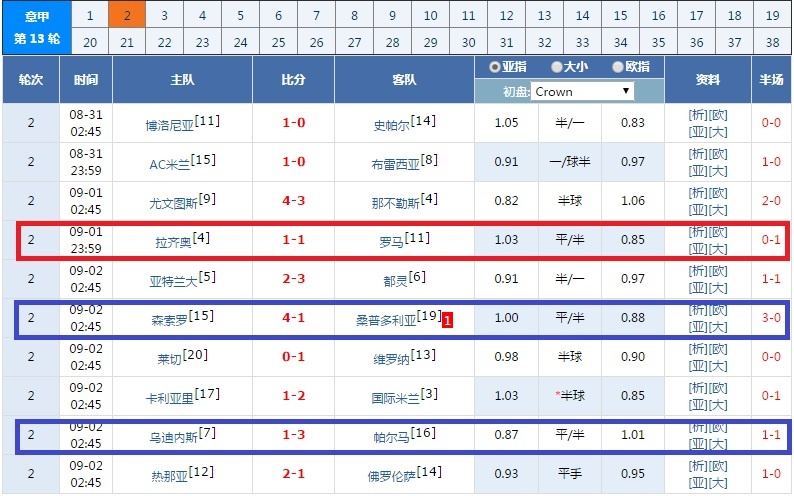Open team page for 乌迪内斯

point(173,437)
